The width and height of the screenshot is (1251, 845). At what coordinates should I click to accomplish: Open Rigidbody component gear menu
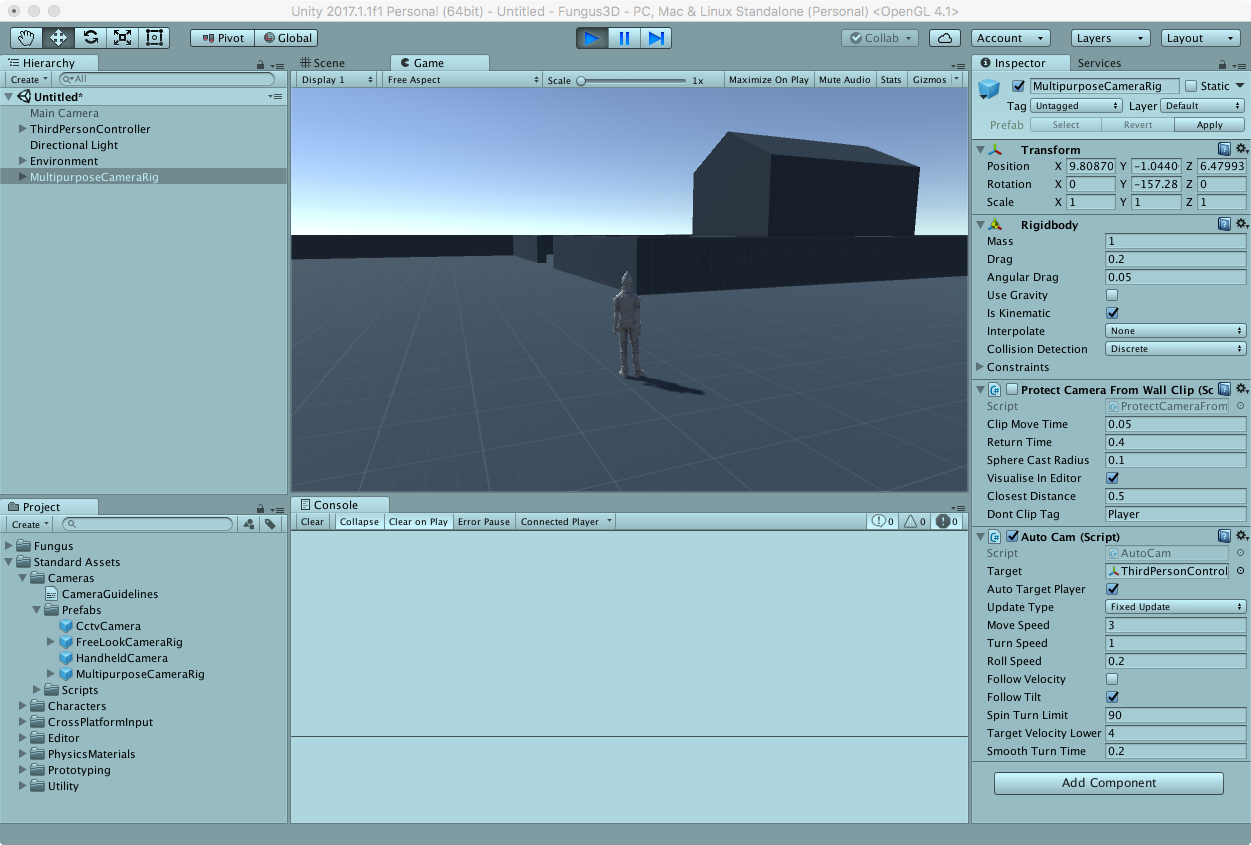pos(1241,224)
